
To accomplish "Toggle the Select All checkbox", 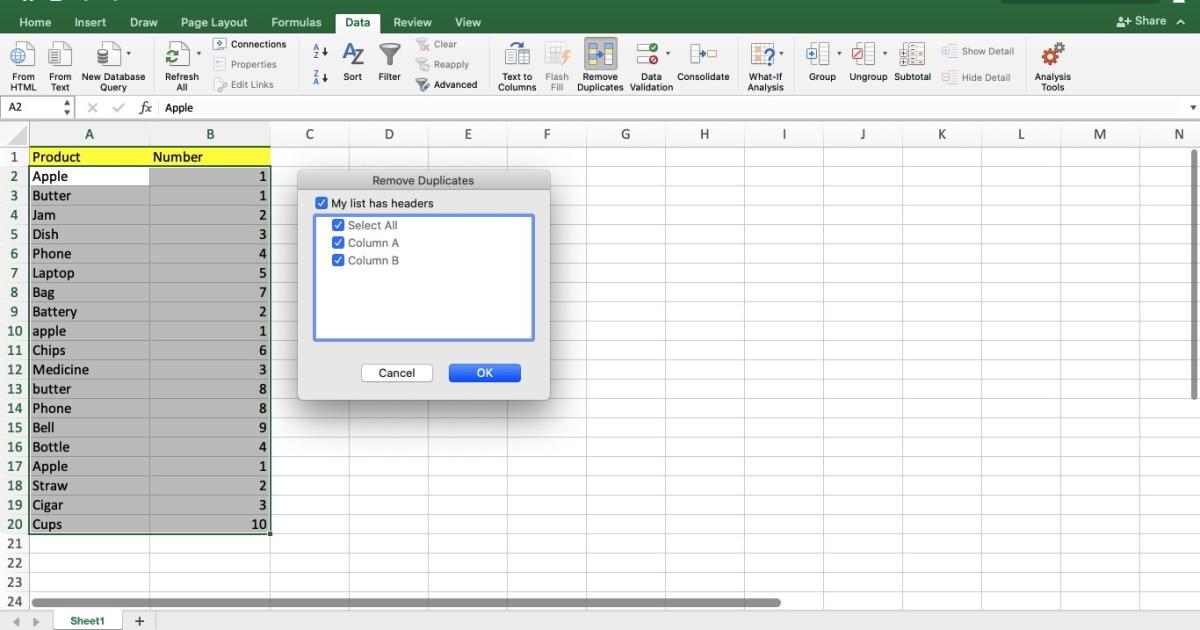I will coord(338,225).
